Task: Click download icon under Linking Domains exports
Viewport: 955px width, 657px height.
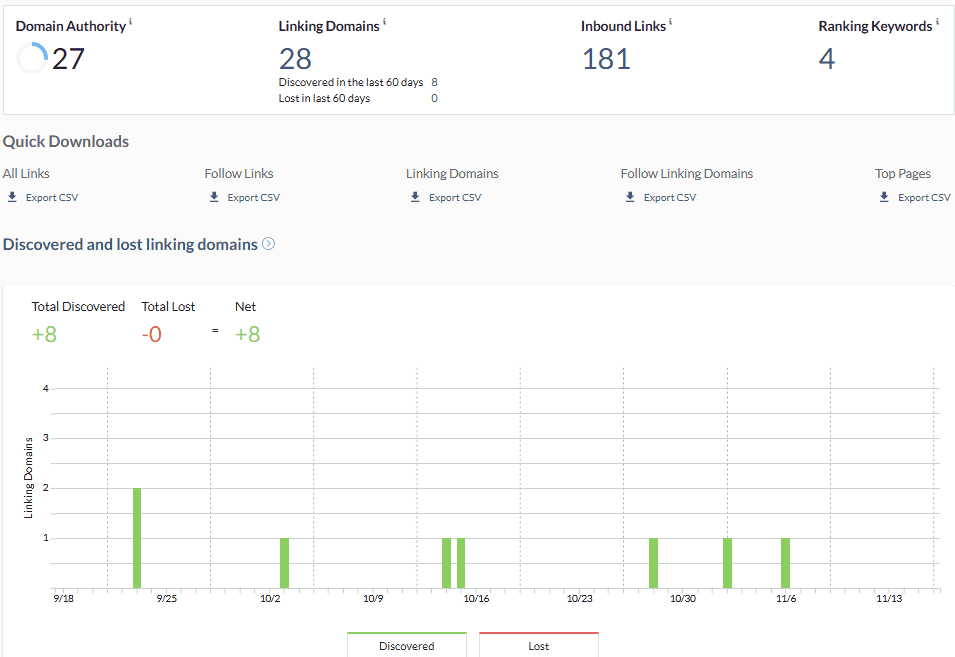Action: point(415,197)
